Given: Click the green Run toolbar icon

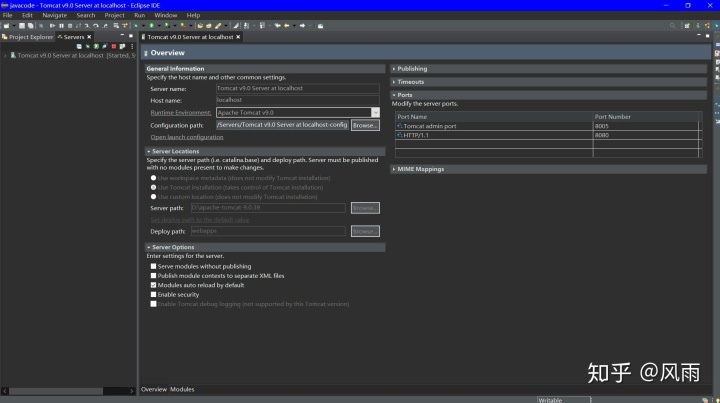Looking at the screenshot, I should pyautogui.click(x=152, y=26).
